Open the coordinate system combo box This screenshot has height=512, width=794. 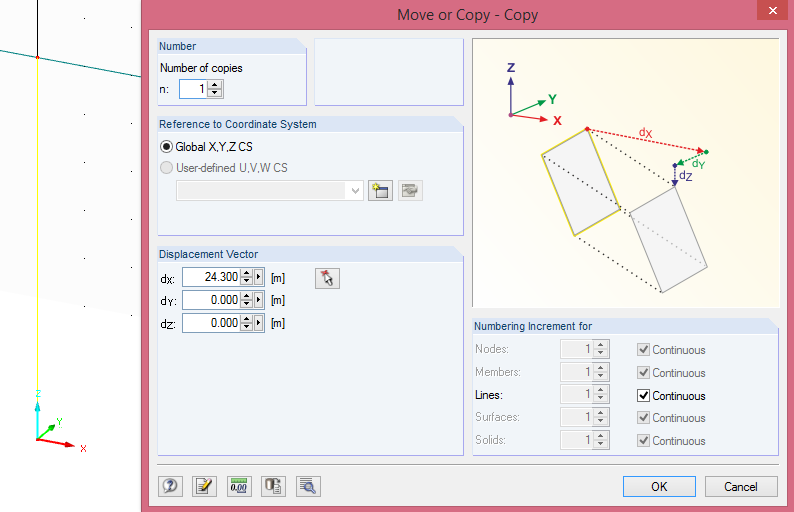click(x=269, y=191)
